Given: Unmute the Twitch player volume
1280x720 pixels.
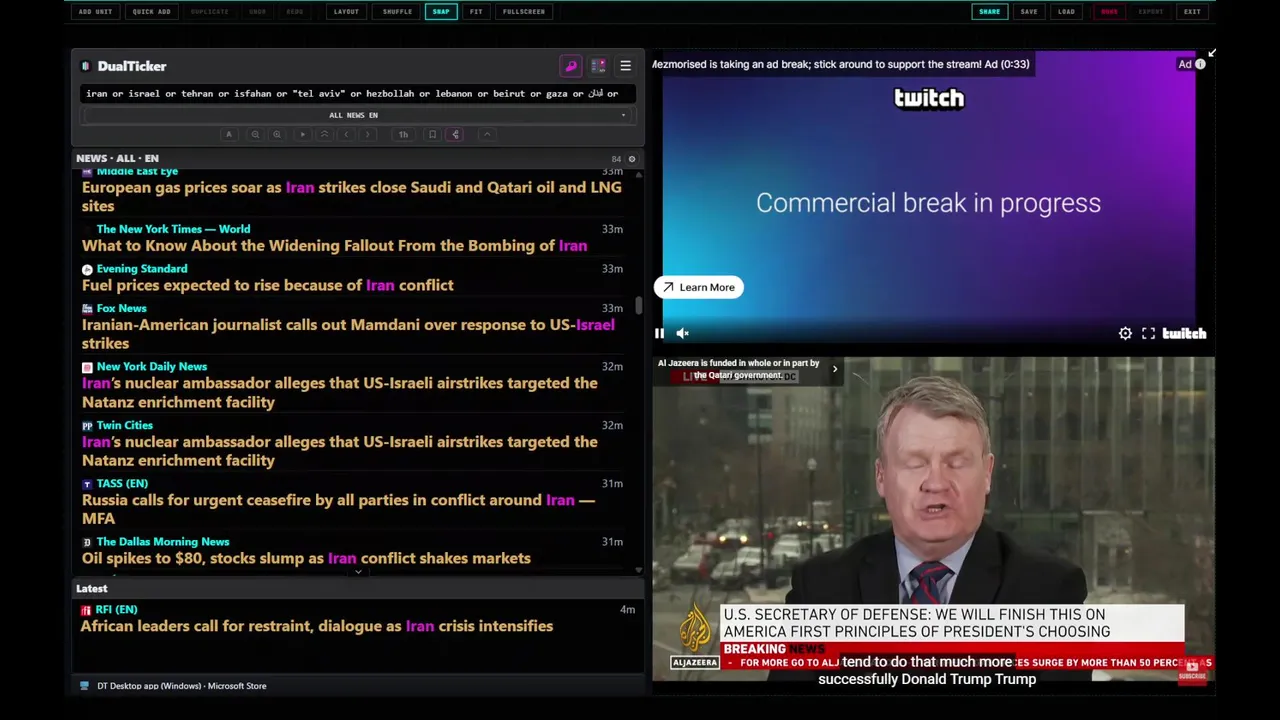Looking at the screenshot, I should coord(682,334).
